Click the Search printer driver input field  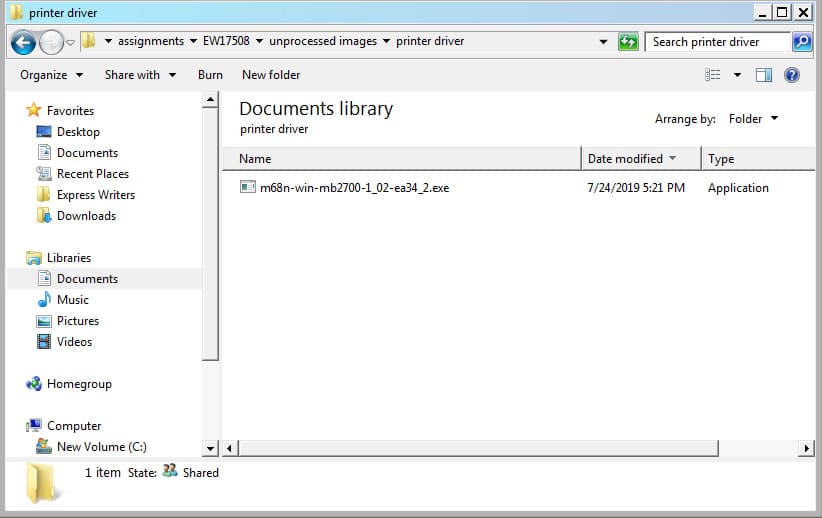(x=718, y=42)
